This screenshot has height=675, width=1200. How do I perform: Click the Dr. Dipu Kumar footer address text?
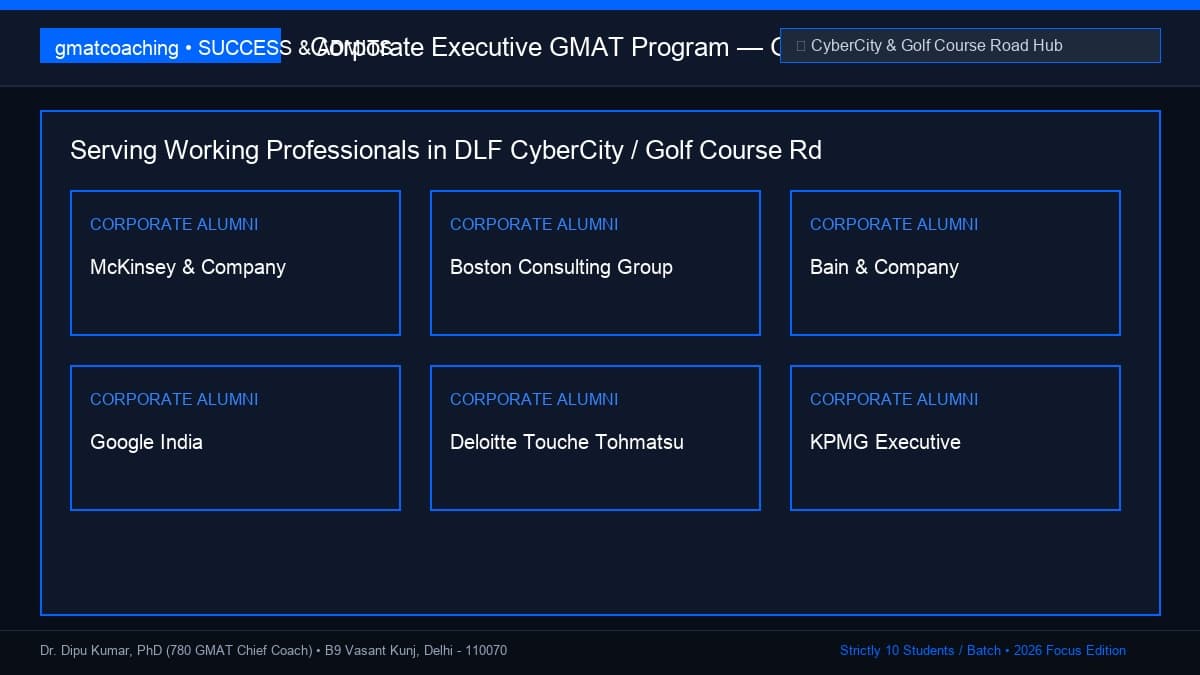pos(273,650)
